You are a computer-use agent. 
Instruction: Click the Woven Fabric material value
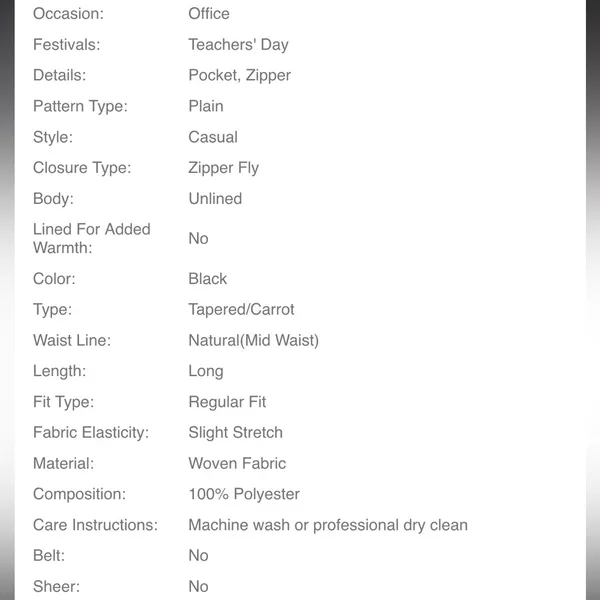[x=237, y=463]
